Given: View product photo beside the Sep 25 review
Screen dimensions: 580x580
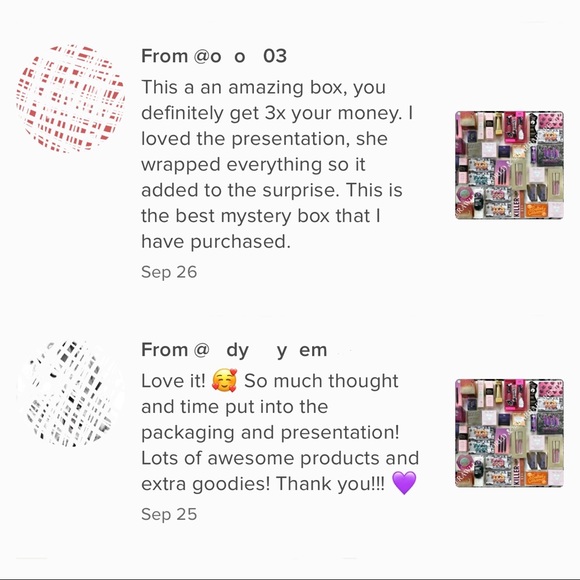Looking at the screenshot, I should tap(509, 433).
